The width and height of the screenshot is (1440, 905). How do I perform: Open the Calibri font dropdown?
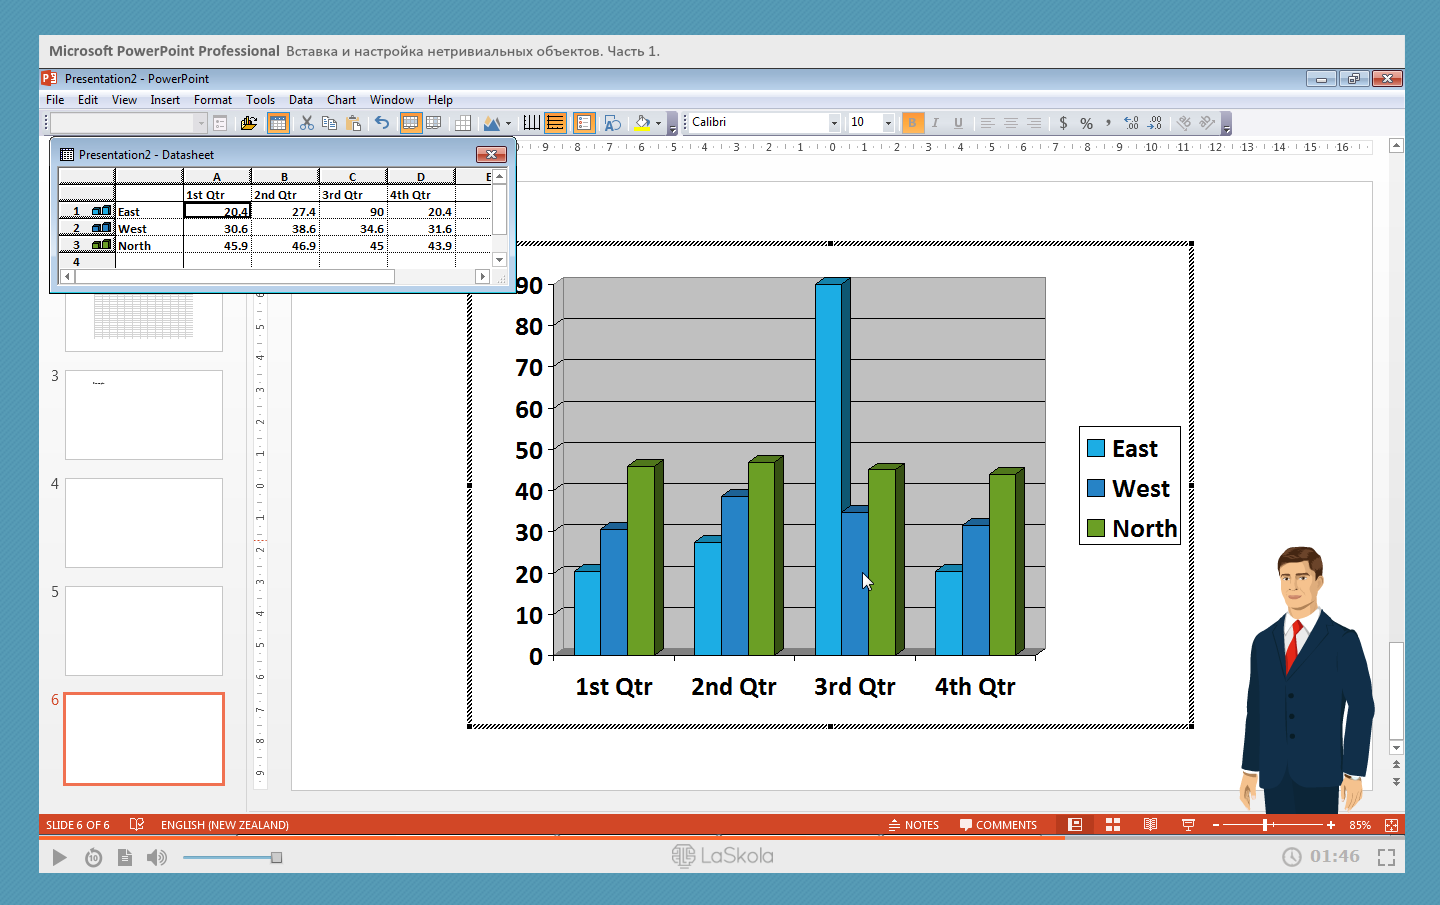click(x=834, y=123)
